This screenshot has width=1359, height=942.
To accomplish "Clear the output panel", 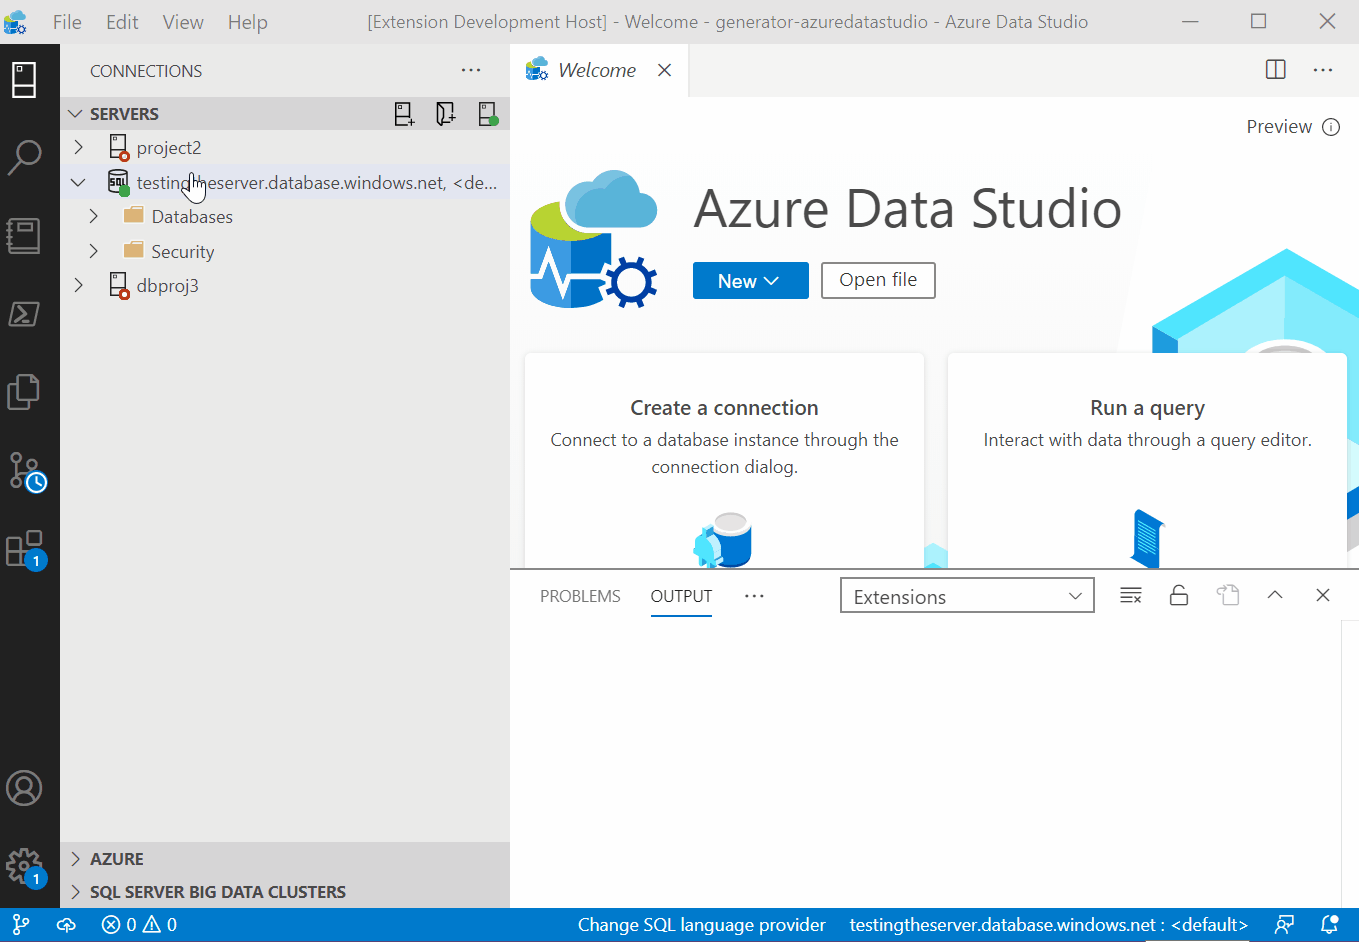I will tap(1131, 596).
